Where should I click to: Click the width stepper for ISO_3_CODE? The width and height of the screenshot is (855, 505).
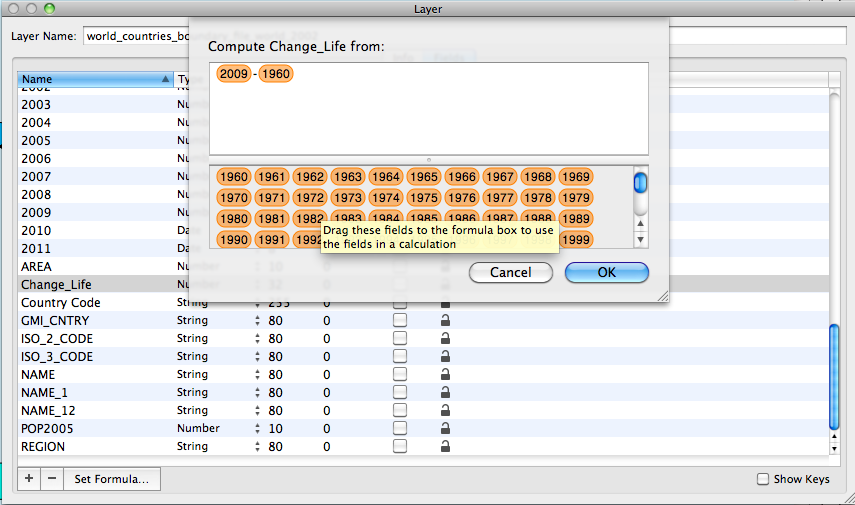258,357
